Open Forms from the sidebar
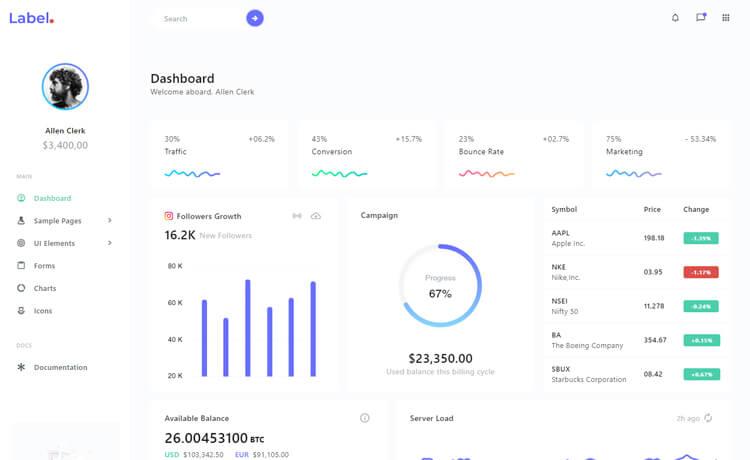The width and height of the screenshot is (750, 460). (x=44, y=266)
